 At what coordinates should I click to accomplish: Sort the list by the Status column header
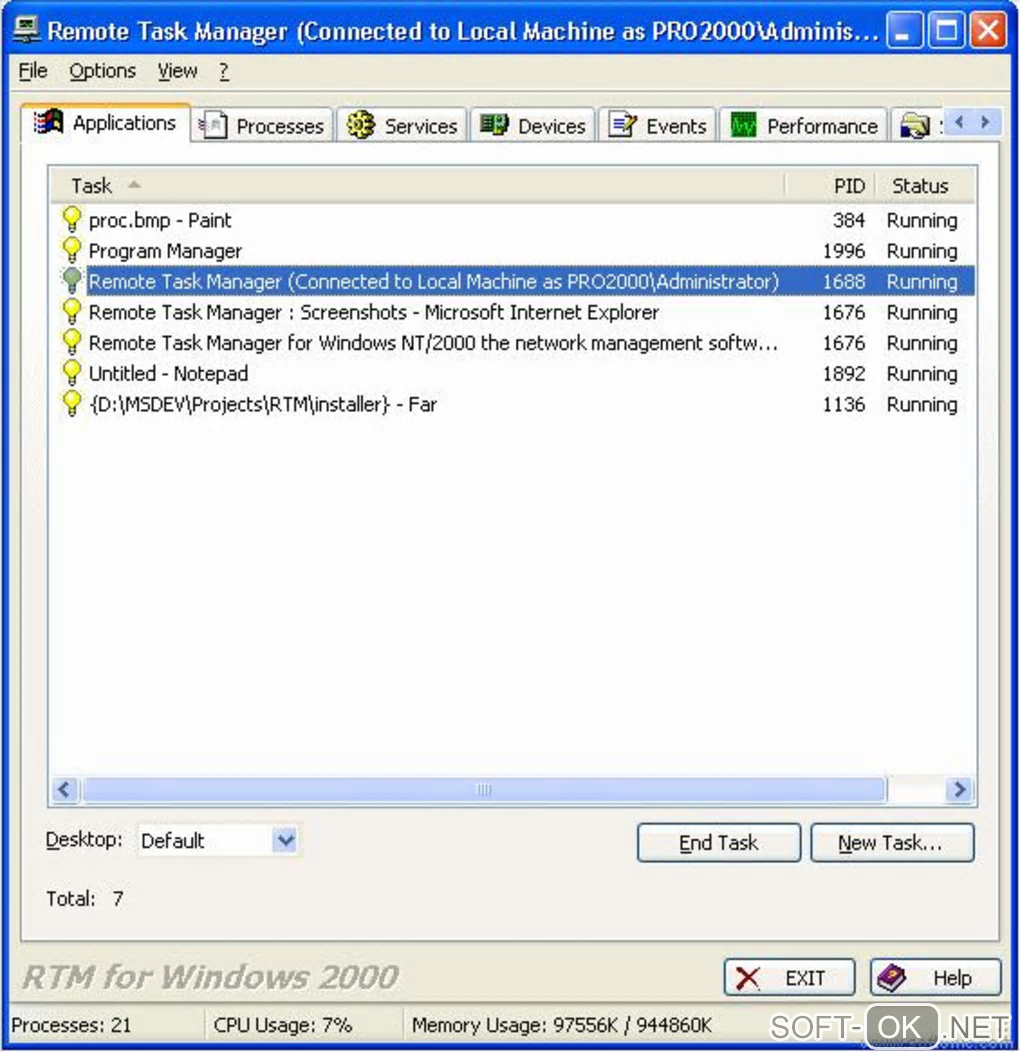point(925,186)
